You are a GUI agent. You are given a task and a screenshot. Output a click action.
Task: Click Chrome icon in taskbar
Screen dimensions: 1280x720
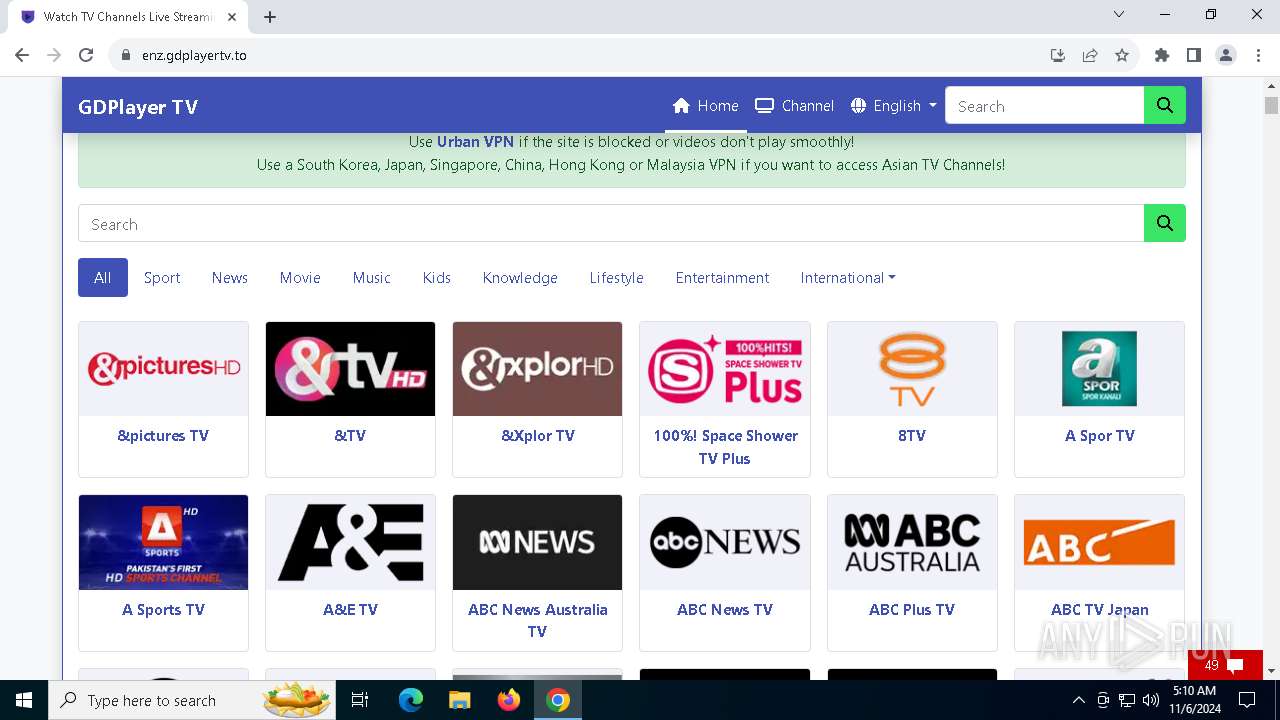tap(558, 700)
